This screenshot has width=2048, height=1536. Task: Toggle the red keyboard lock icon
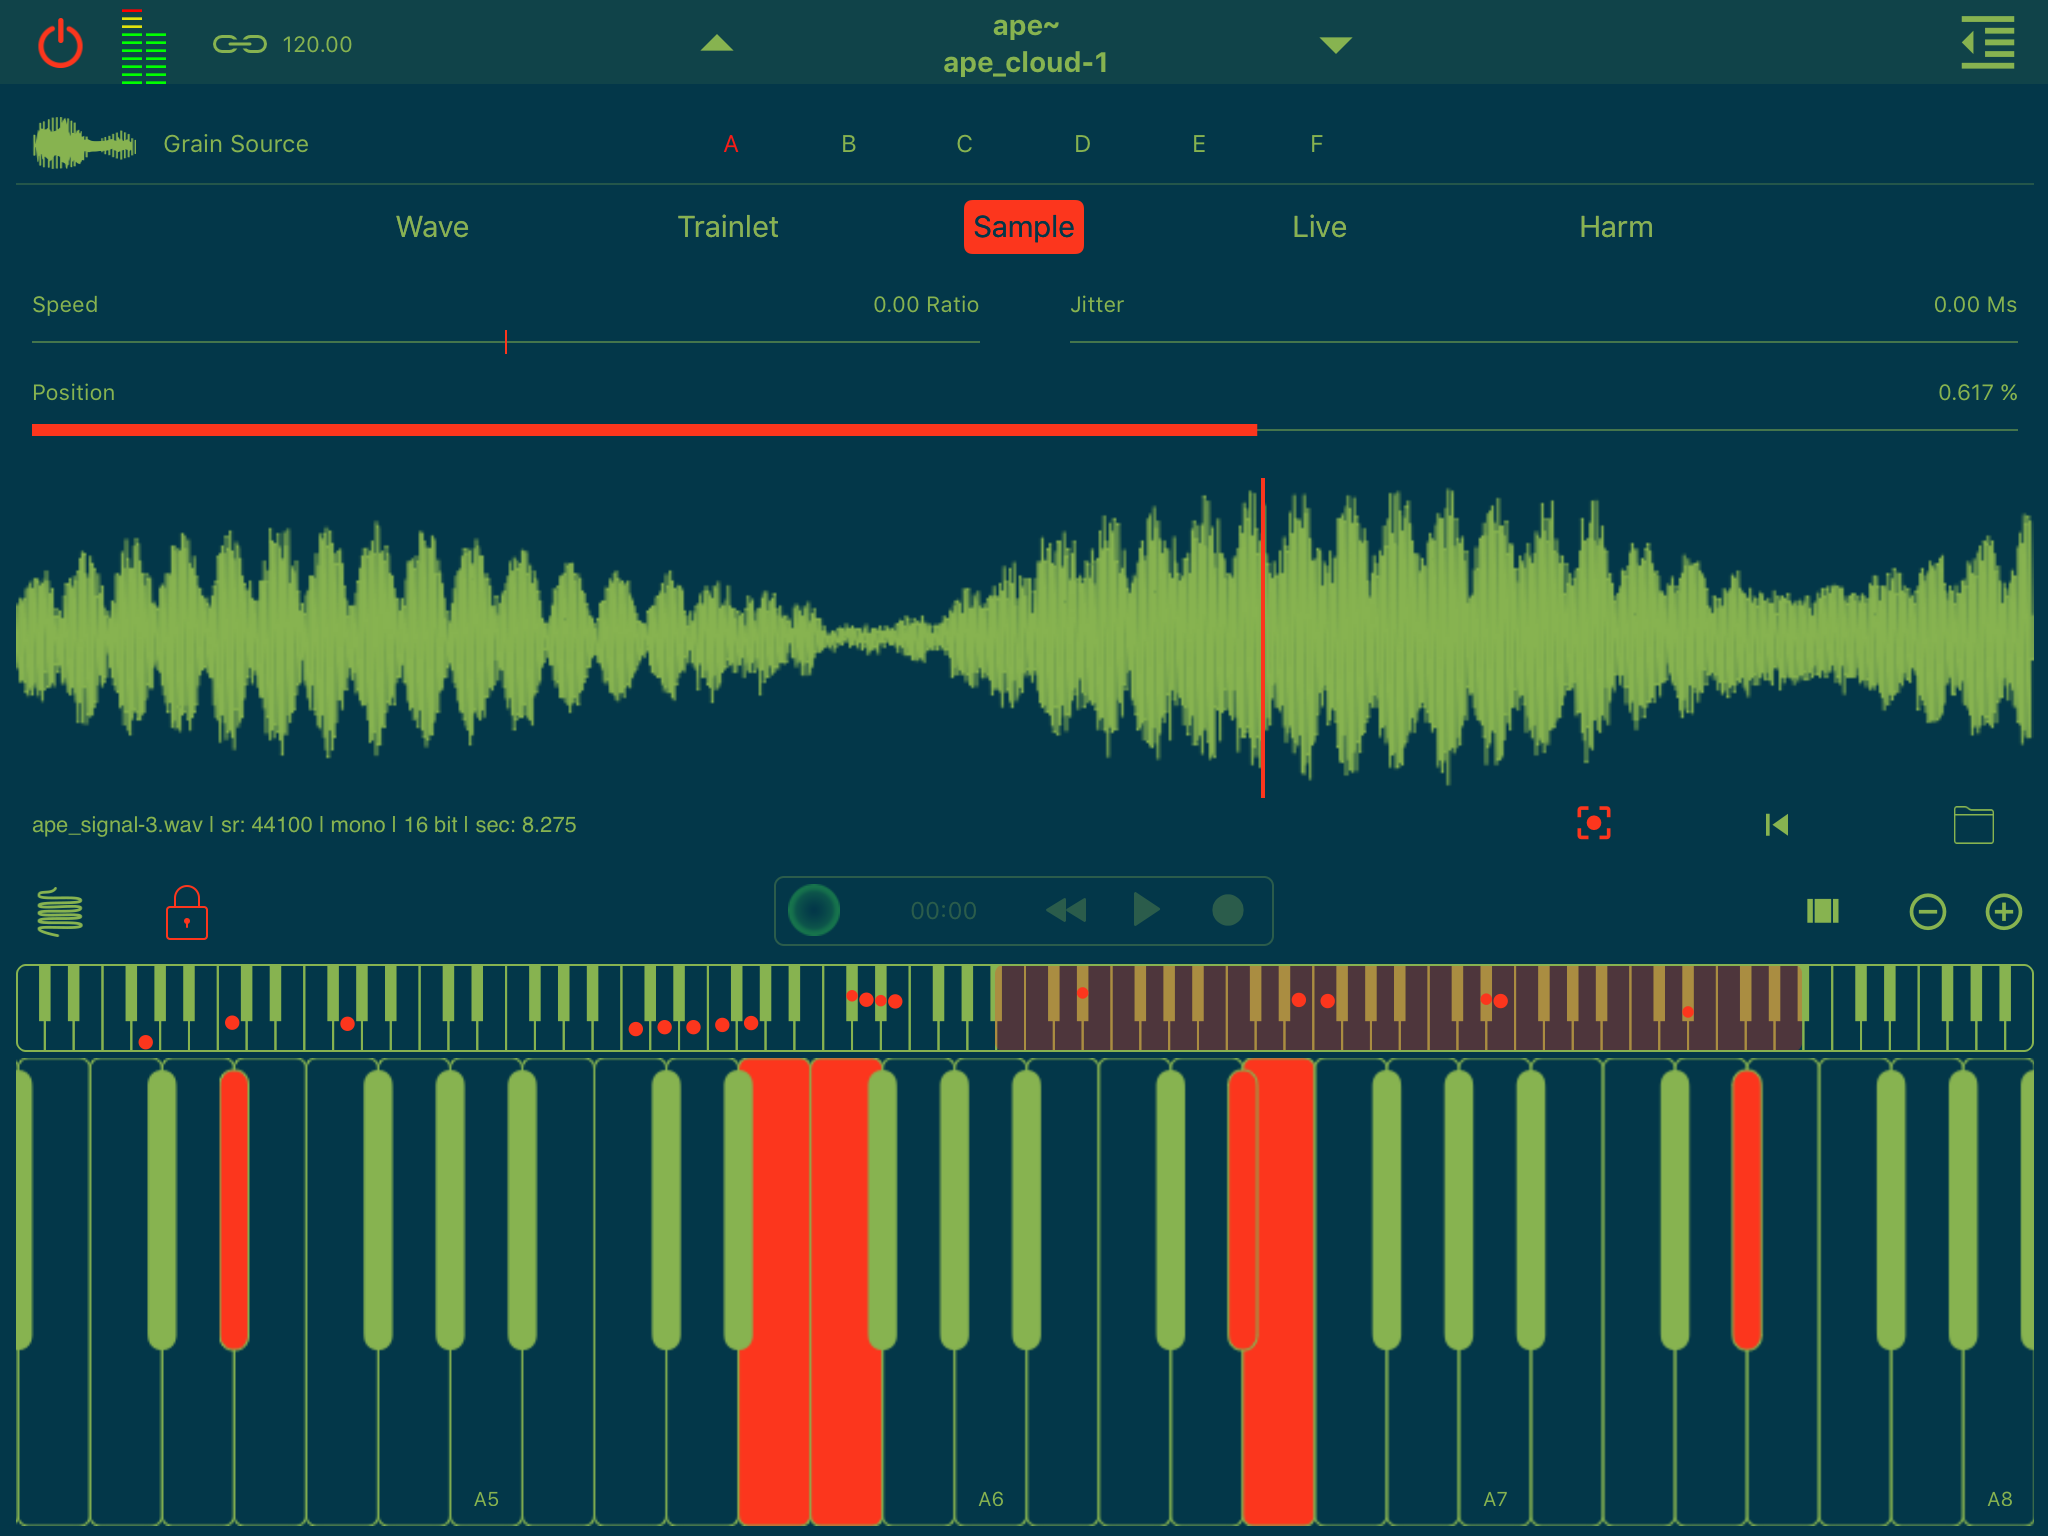point(187,913)
